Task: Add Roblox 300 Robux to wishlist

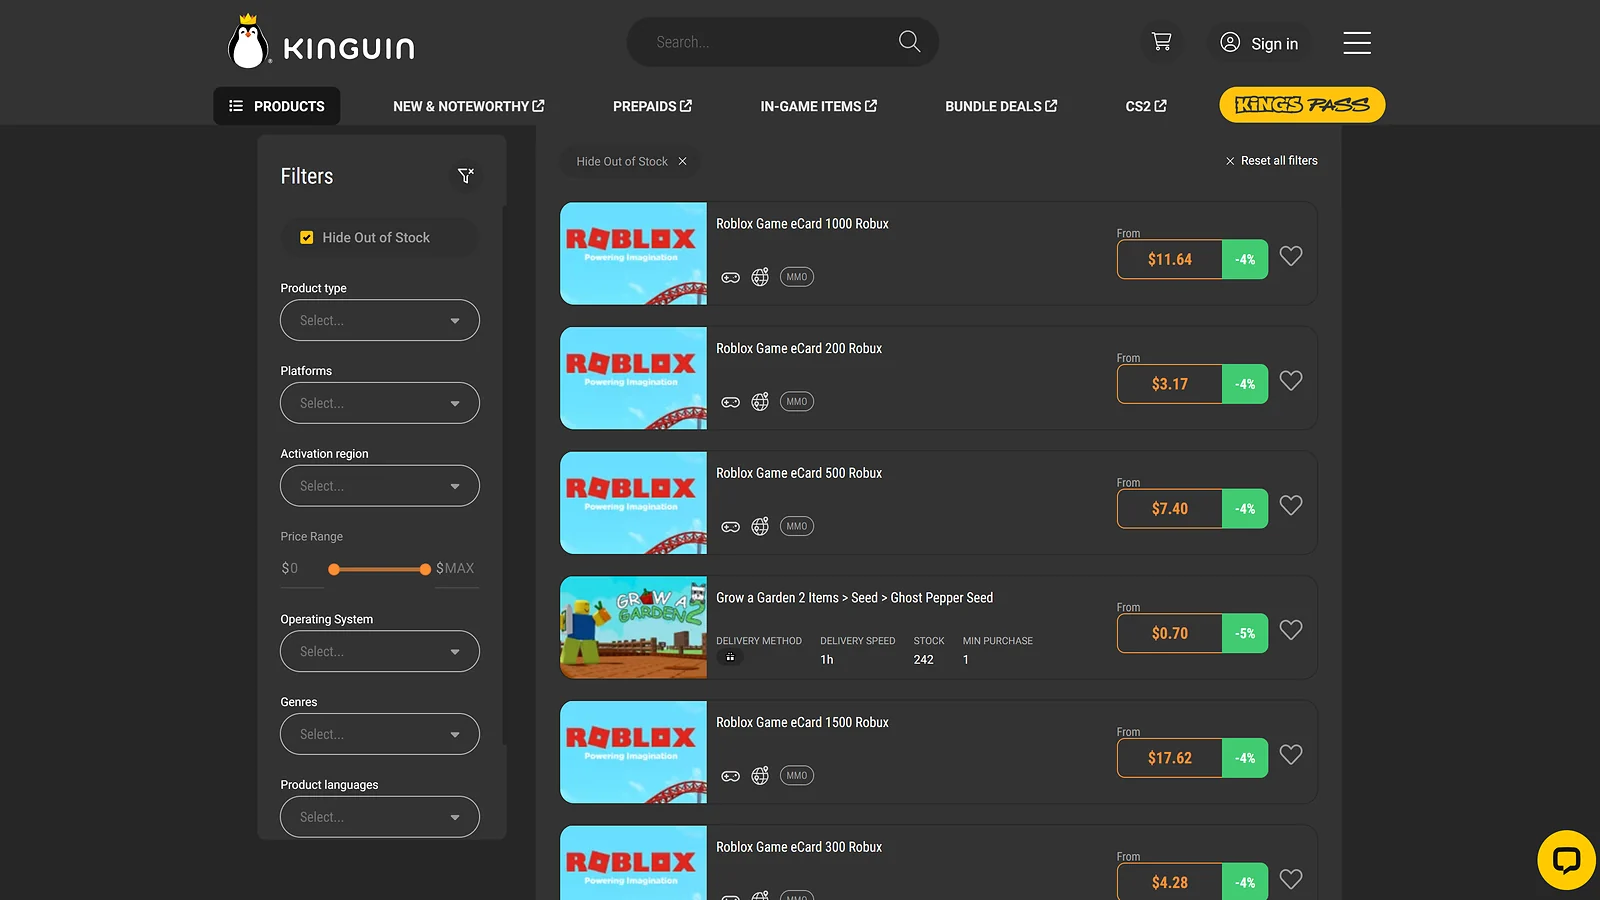Action: pyautogui.click(x=1291, y=879)
